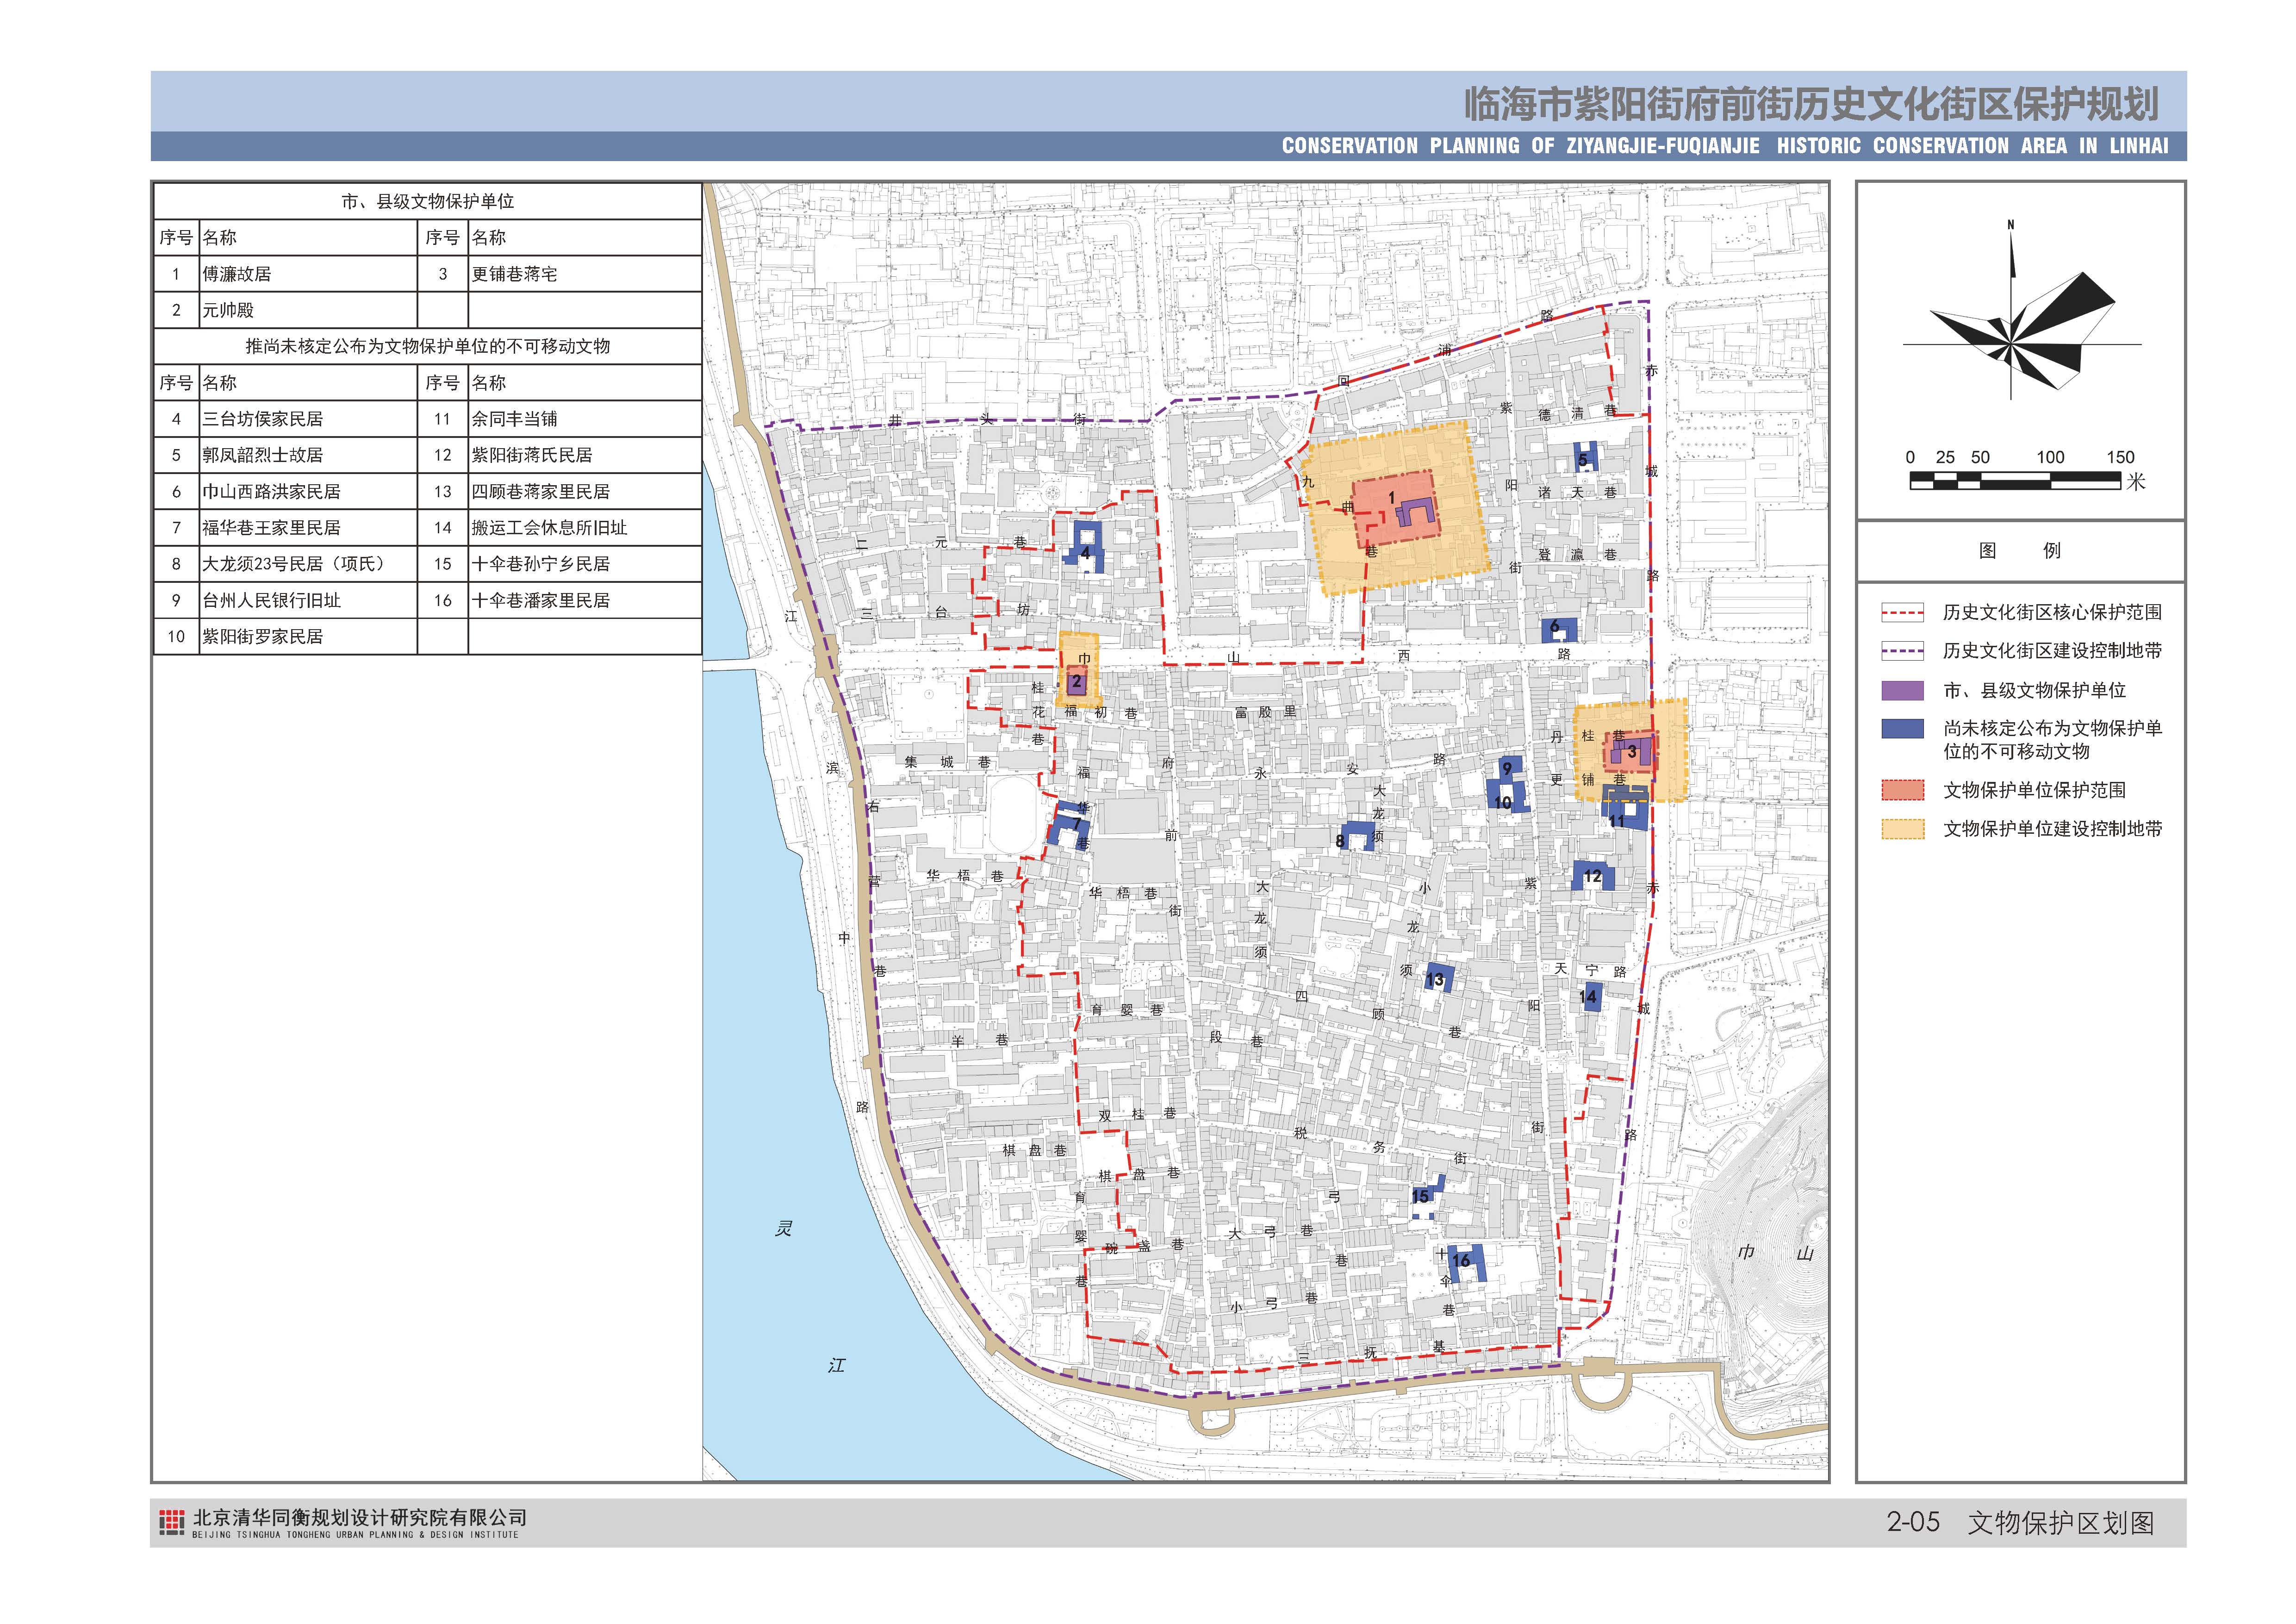Click the purple legend swatch for 市、县级文物保护单位
The width and height of the screenshot is (2296, 1624).
point(1902,690)
